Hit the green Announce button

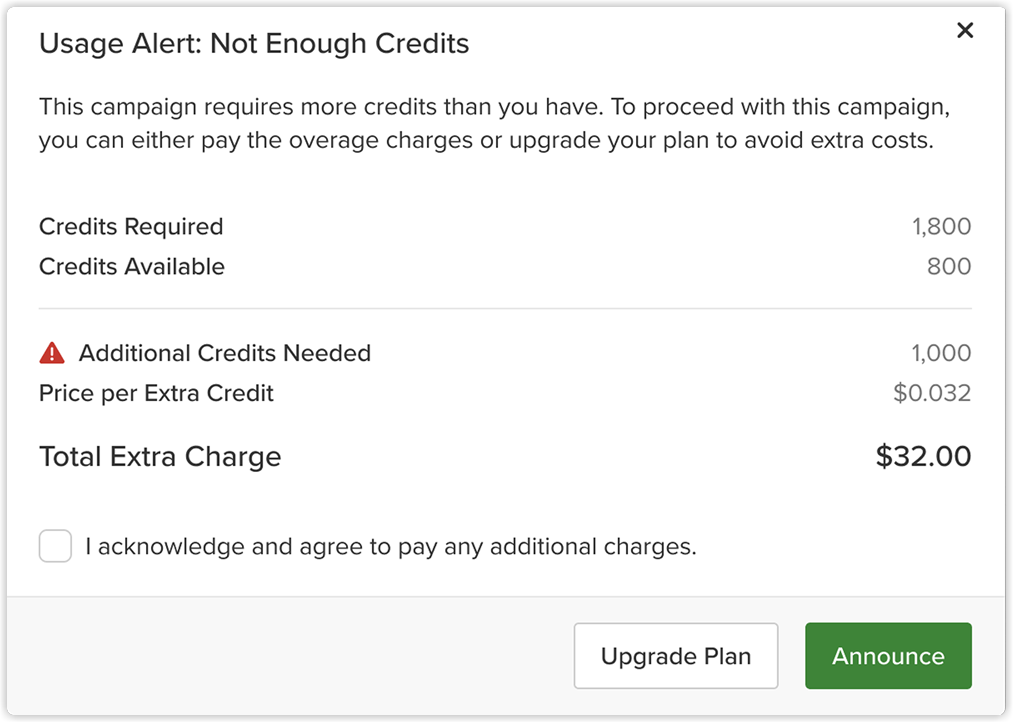pyautogui.click(x=888, y=656)
